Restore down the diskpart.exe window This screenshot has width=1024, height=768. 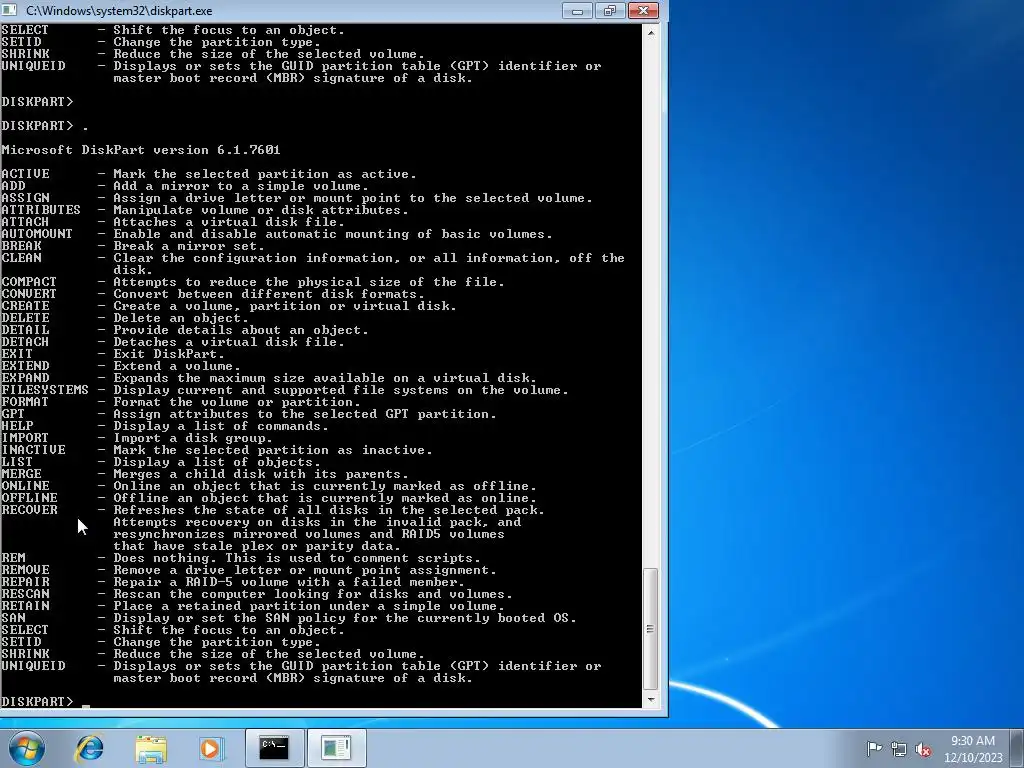[609, 10]
